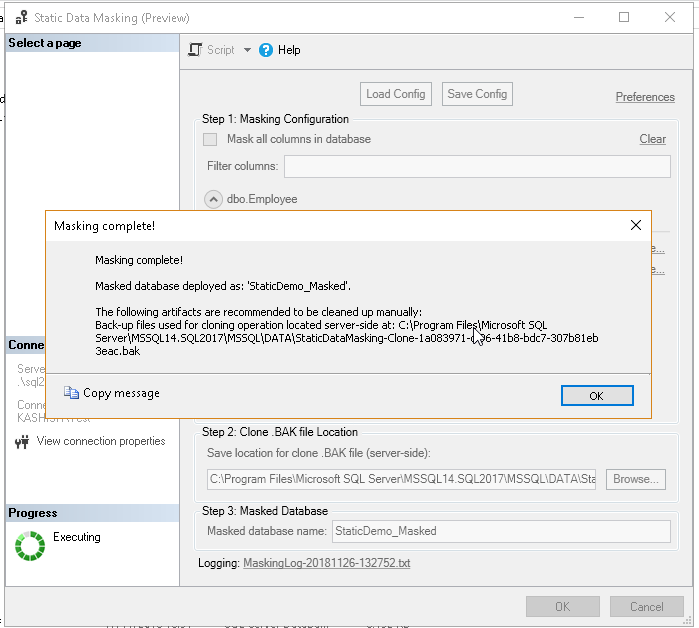Click the Static Data Masking title icon

pos(21,18)
